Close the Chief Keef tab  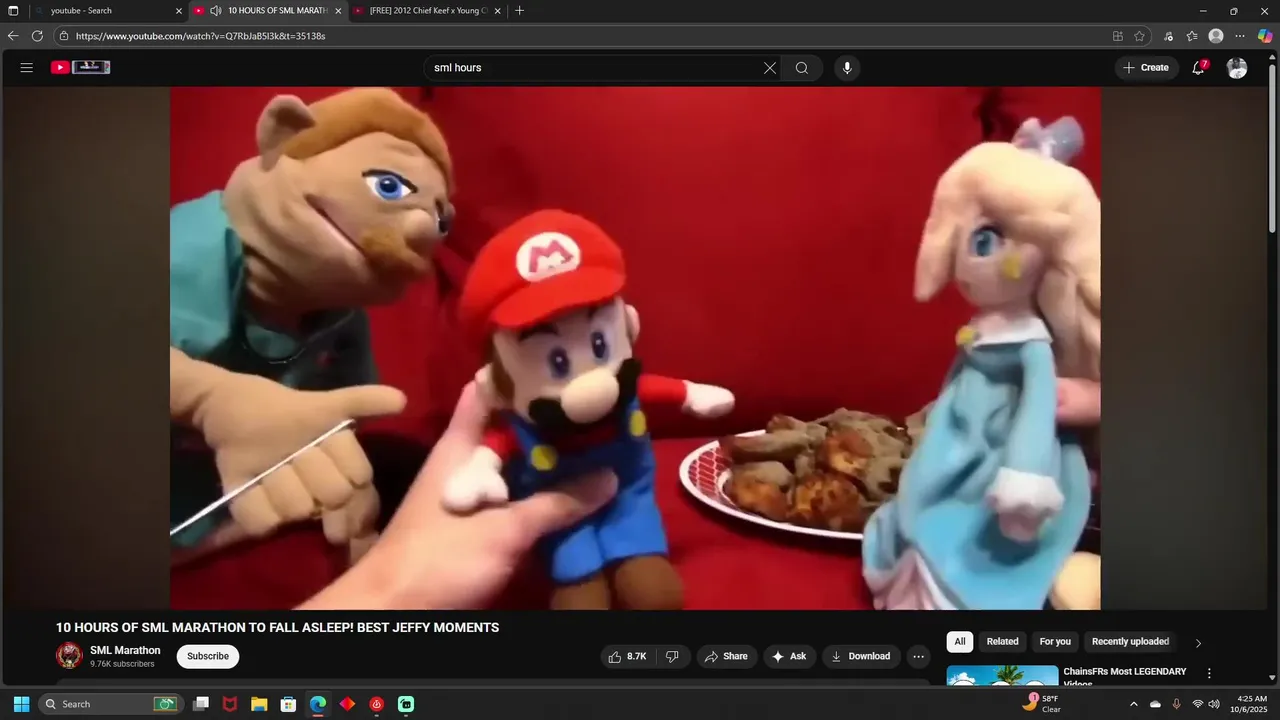pos(497,11)
